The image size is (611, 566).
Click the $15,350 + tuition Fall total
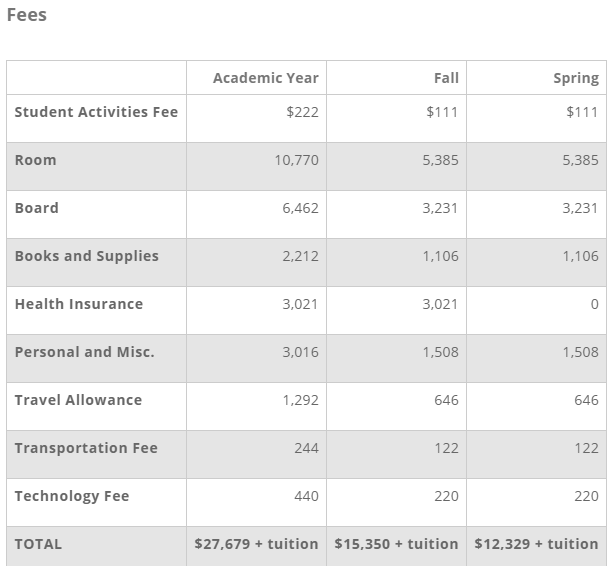[x=396, y=544]
